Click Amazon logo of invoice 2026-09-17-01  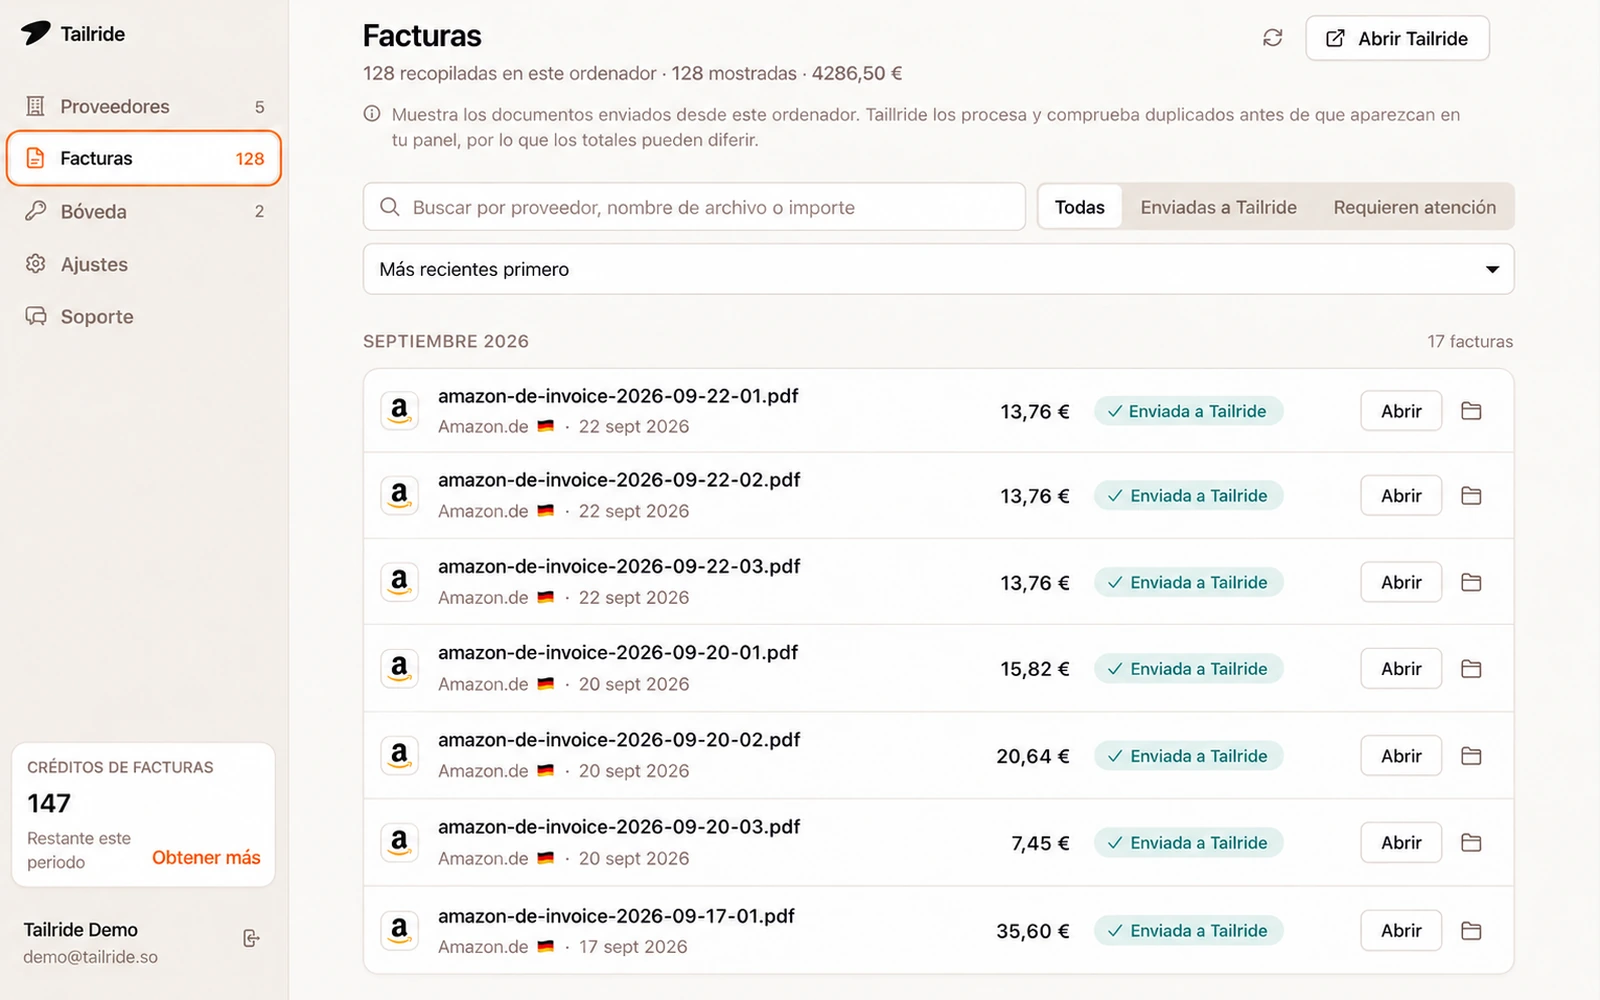[399, 931]
